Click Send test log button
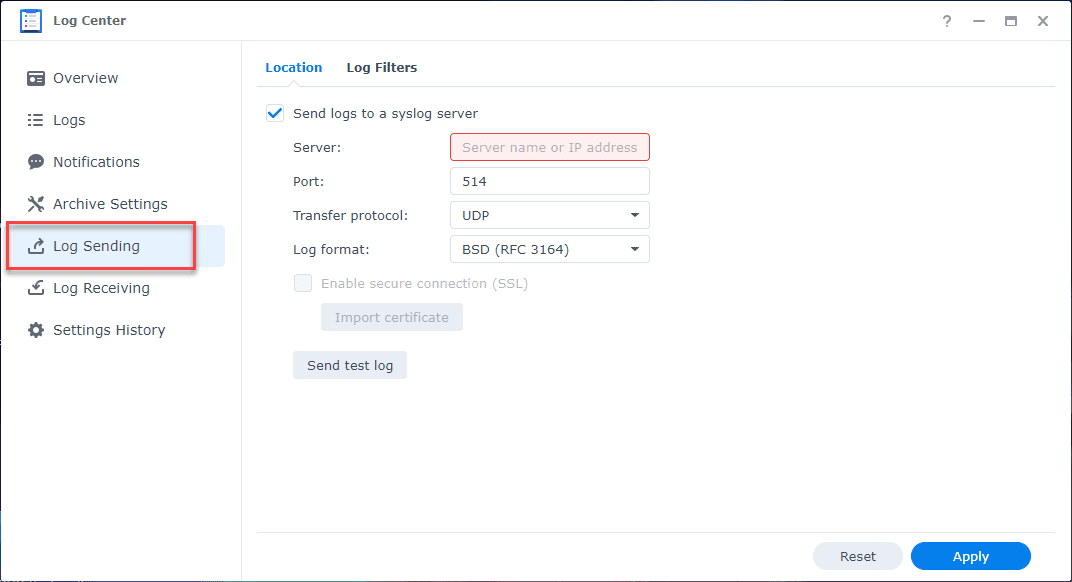 [x=349, y=365]
